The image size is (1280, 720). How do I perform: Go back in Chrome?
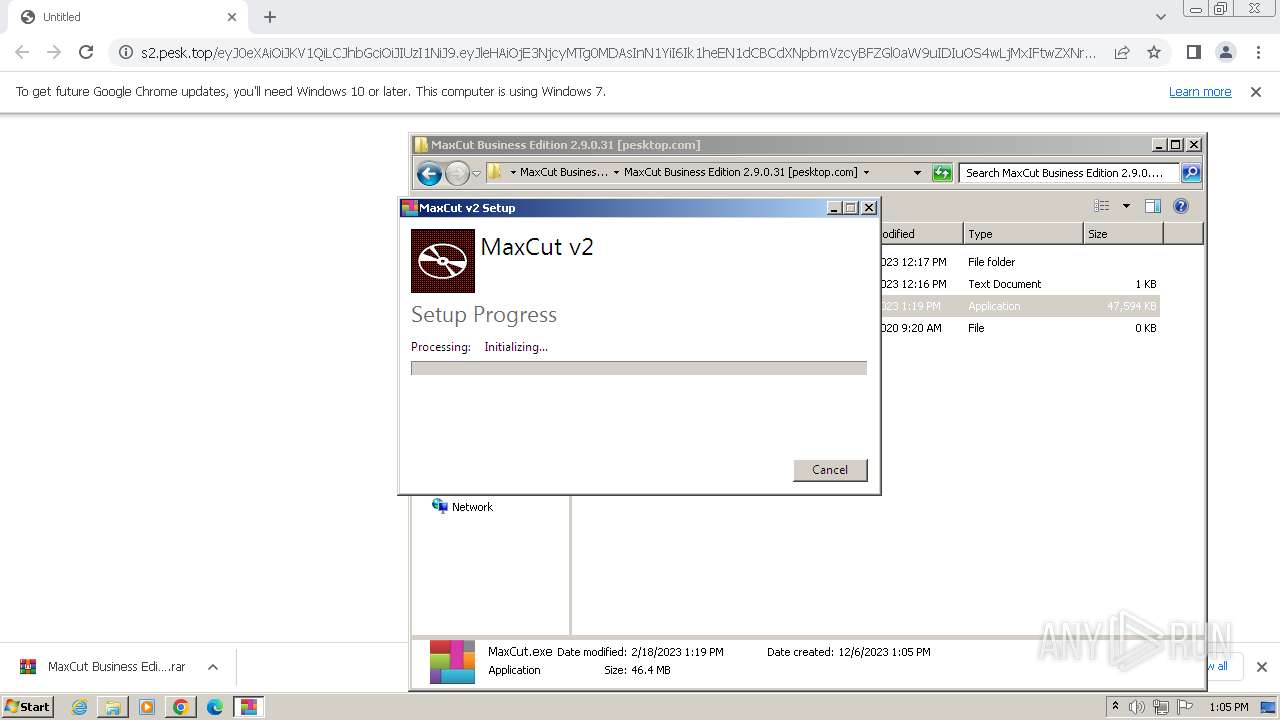(22, 52)
